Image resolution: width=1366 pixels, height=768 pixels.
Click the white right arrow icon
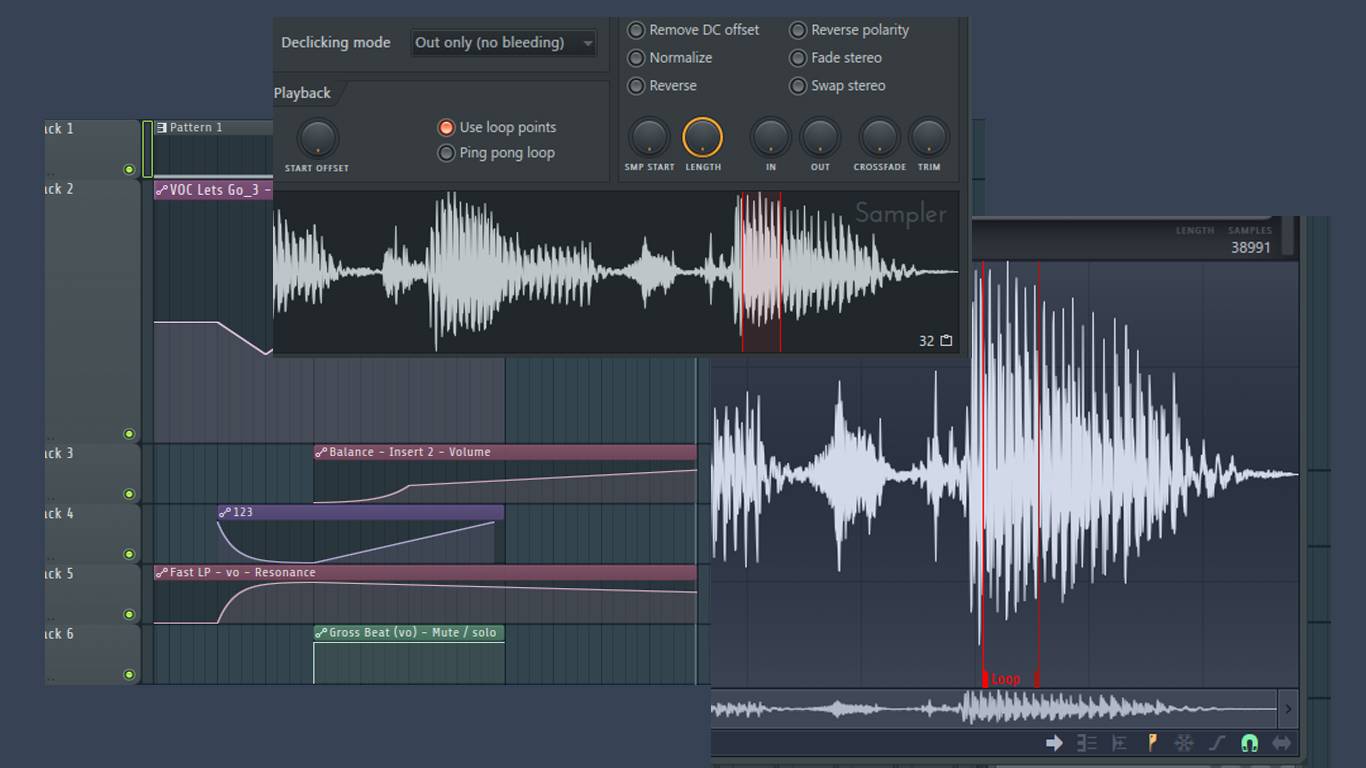1054,743
